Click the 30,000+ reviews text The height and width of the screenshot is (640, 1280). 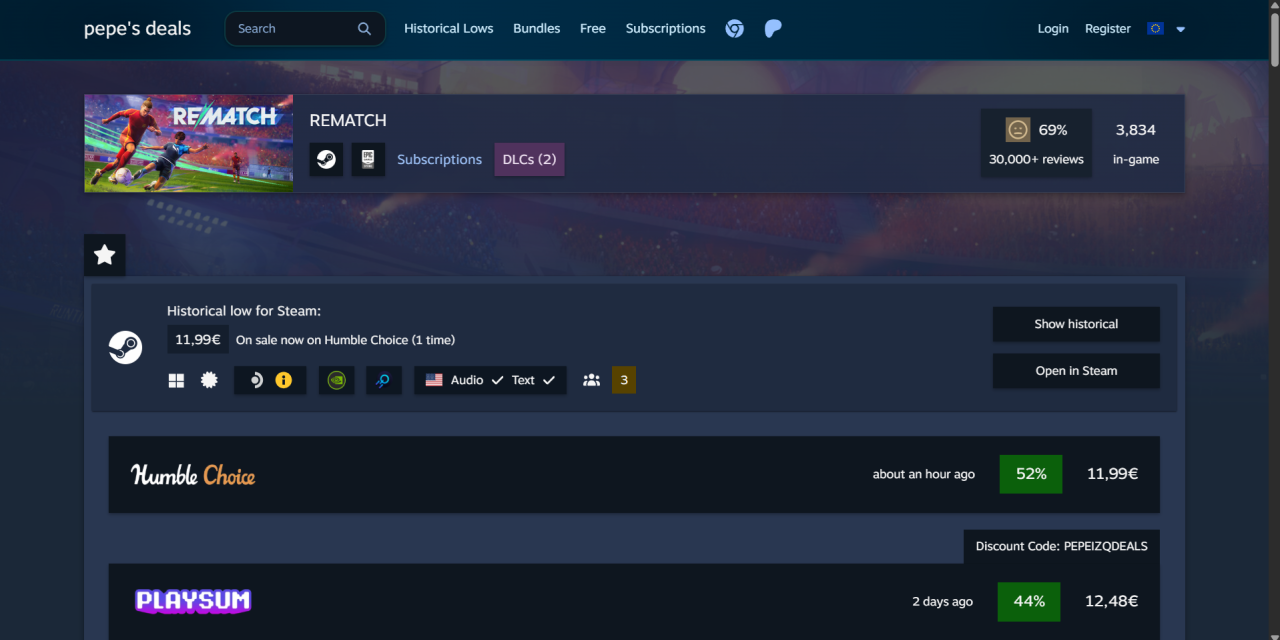[x=1036, y=159]
